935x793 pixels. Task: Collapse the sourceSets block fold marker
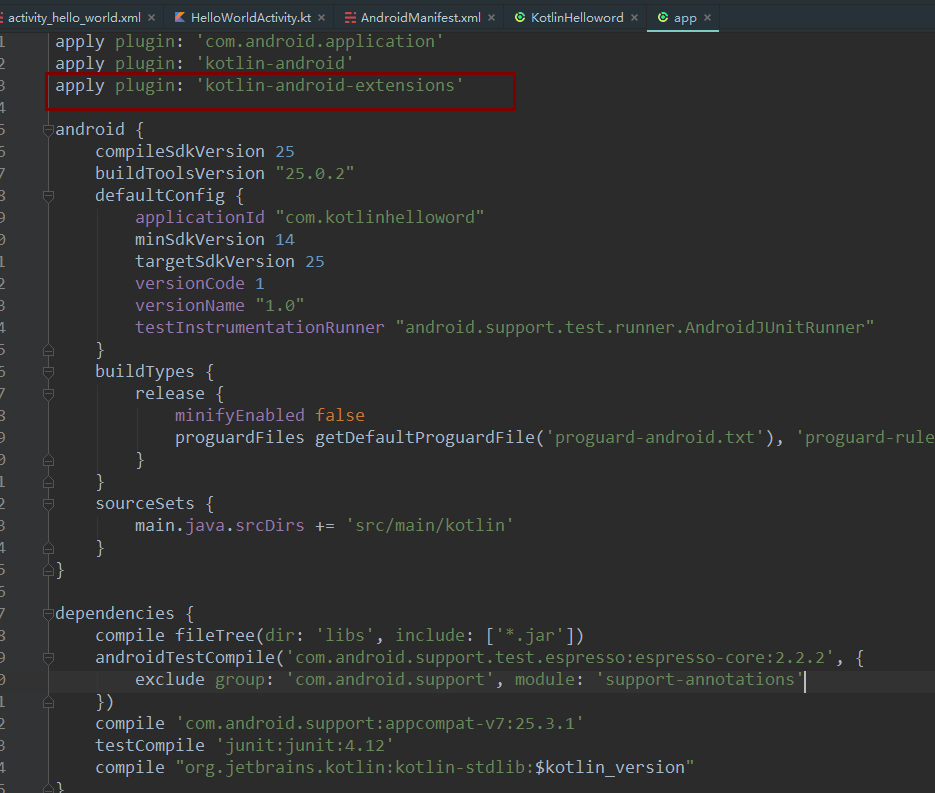point(48,504)
